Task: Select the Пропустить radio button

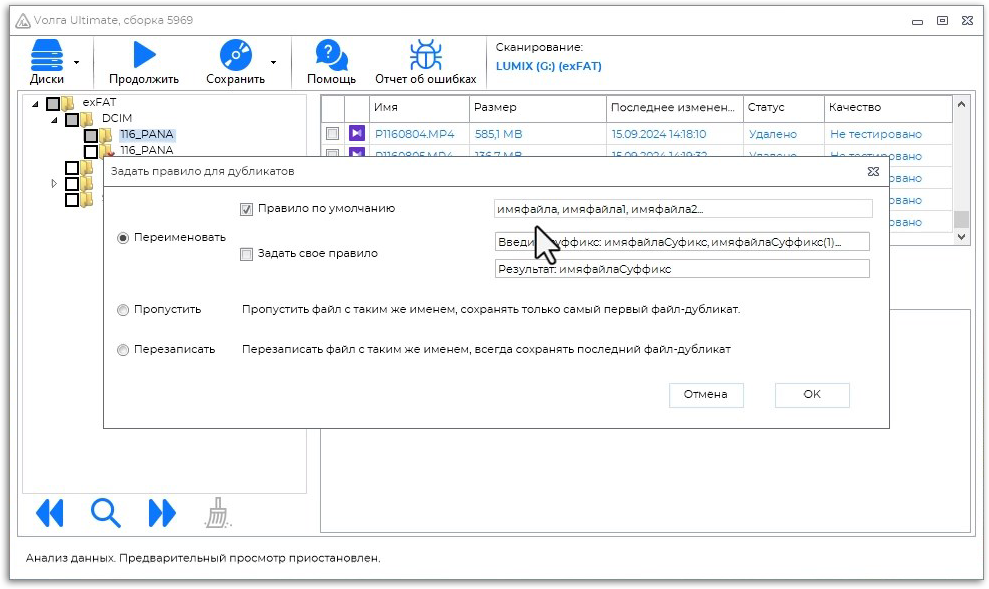Action: pyautogui.click(x=123, y=310)
